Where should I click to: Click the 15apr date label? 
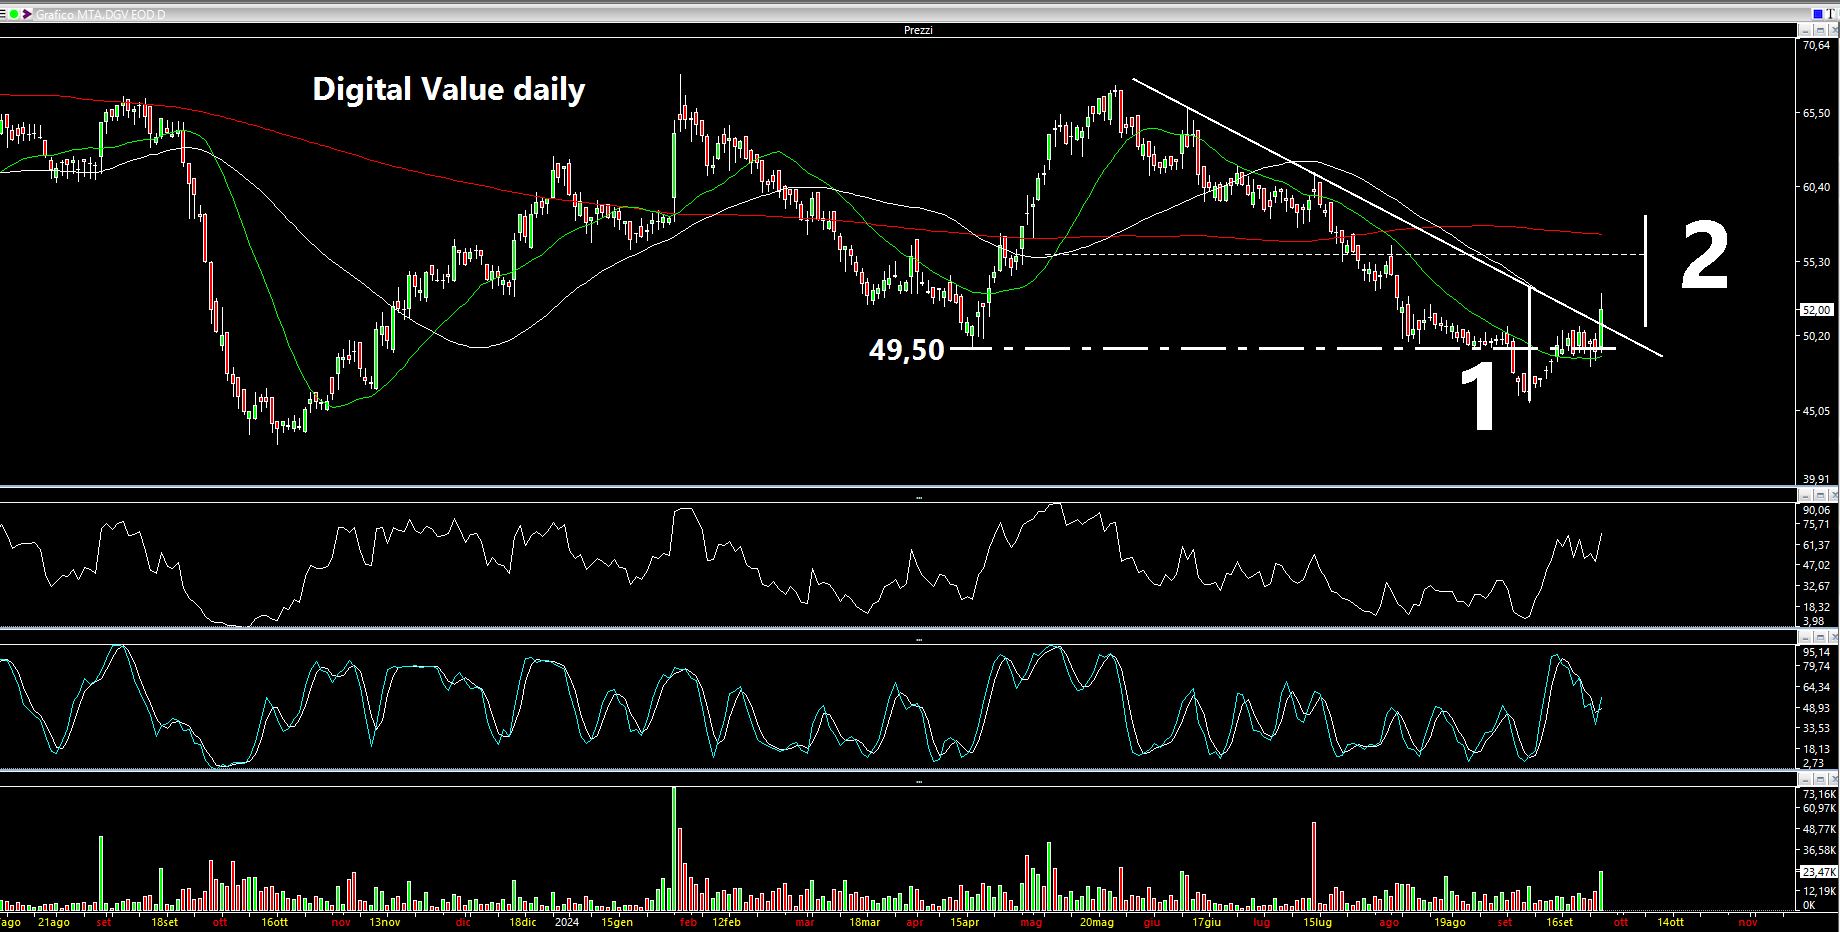click(964, 922)
